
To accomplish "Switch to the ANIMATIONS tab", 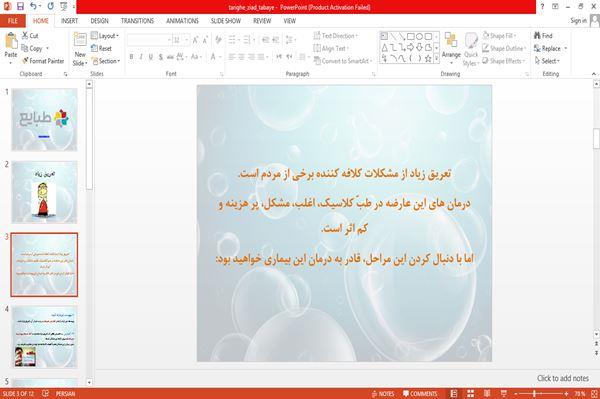I will pyautogui.click(x=182, y=21).
